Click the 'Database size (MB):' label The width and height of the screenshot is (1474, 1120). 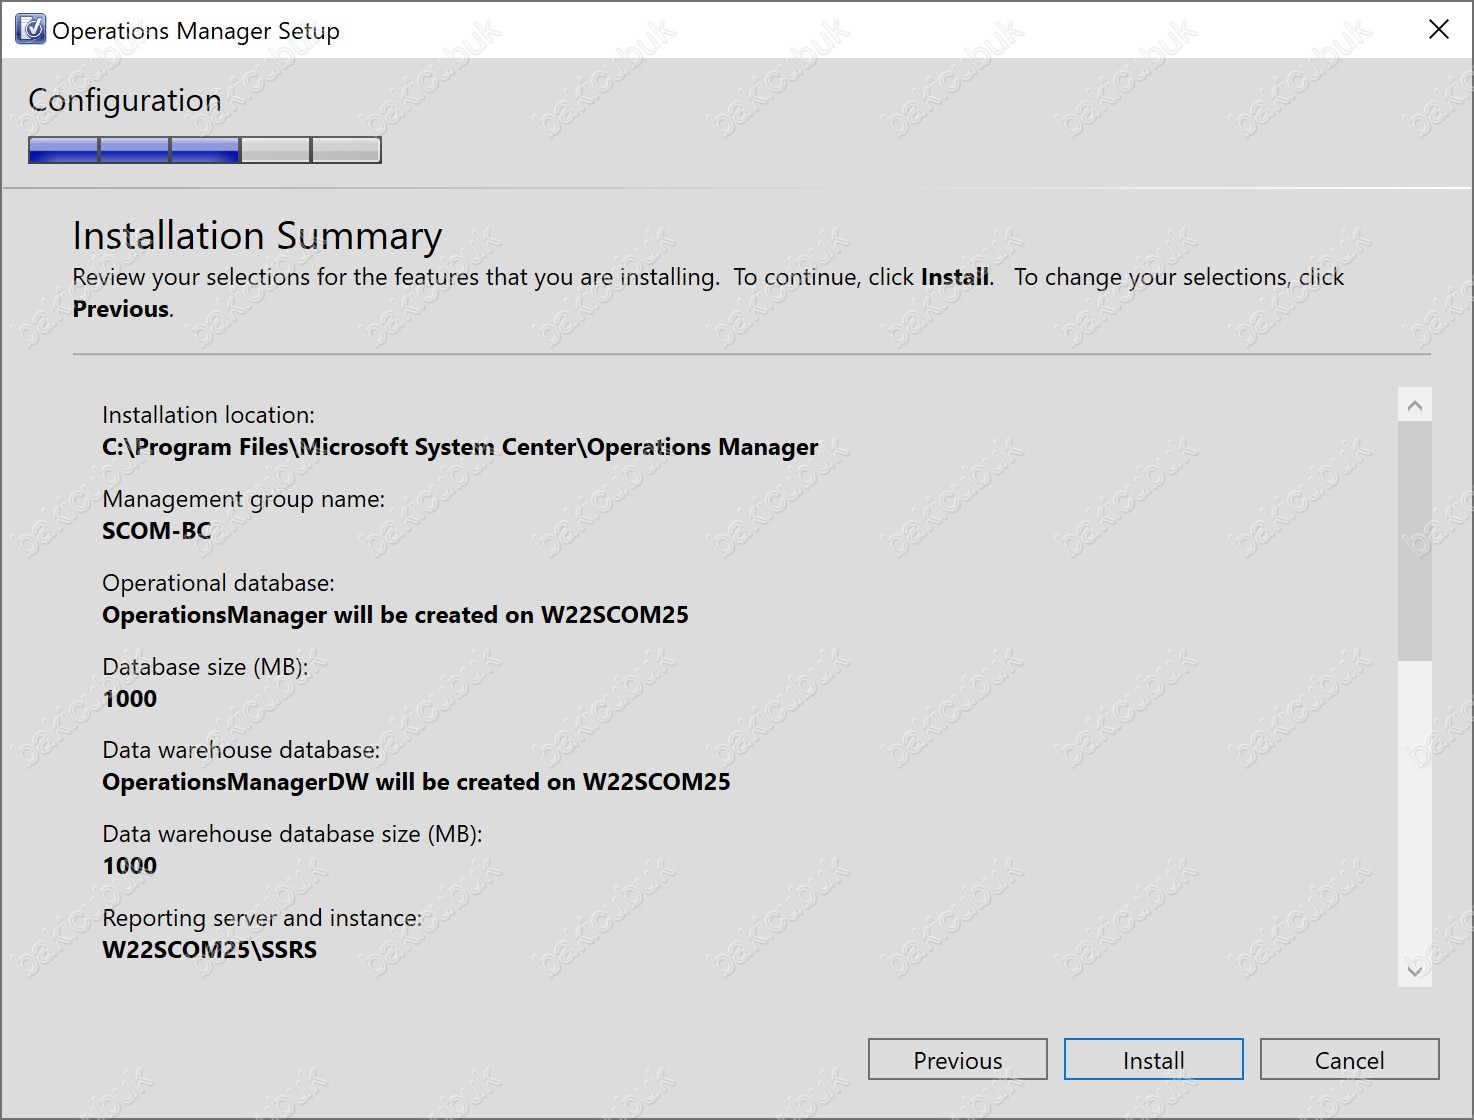[205, 667]
